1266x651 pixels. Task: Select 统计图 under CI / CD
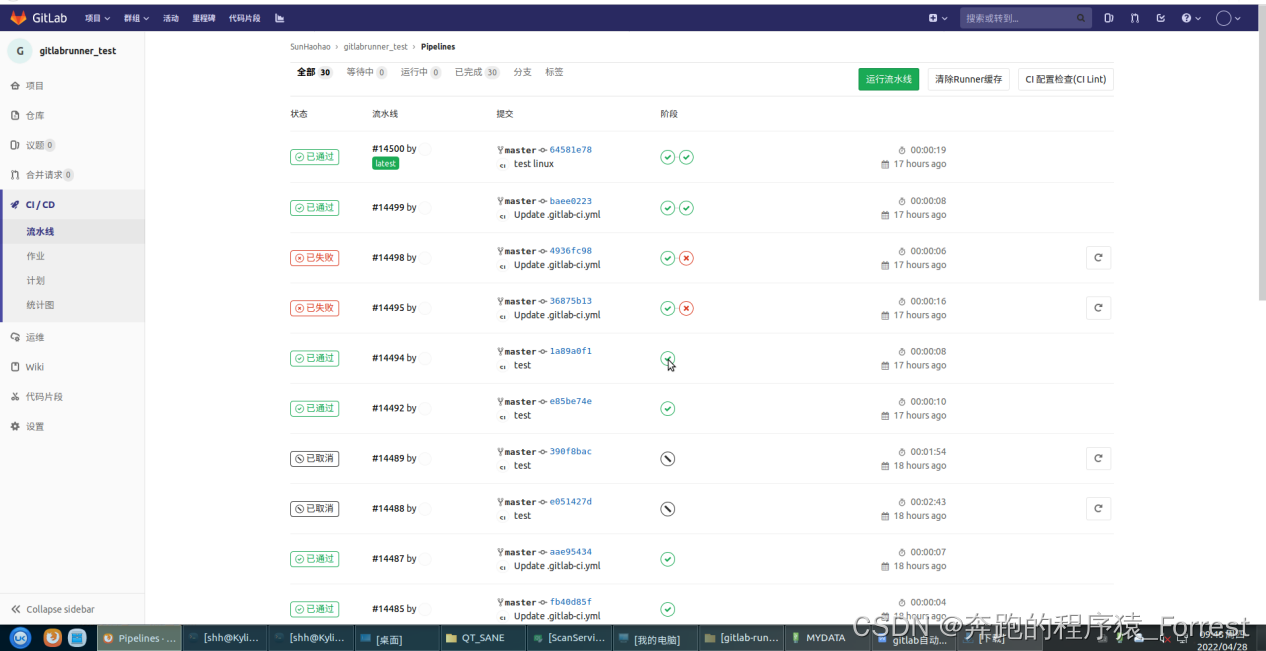point(40,305)
